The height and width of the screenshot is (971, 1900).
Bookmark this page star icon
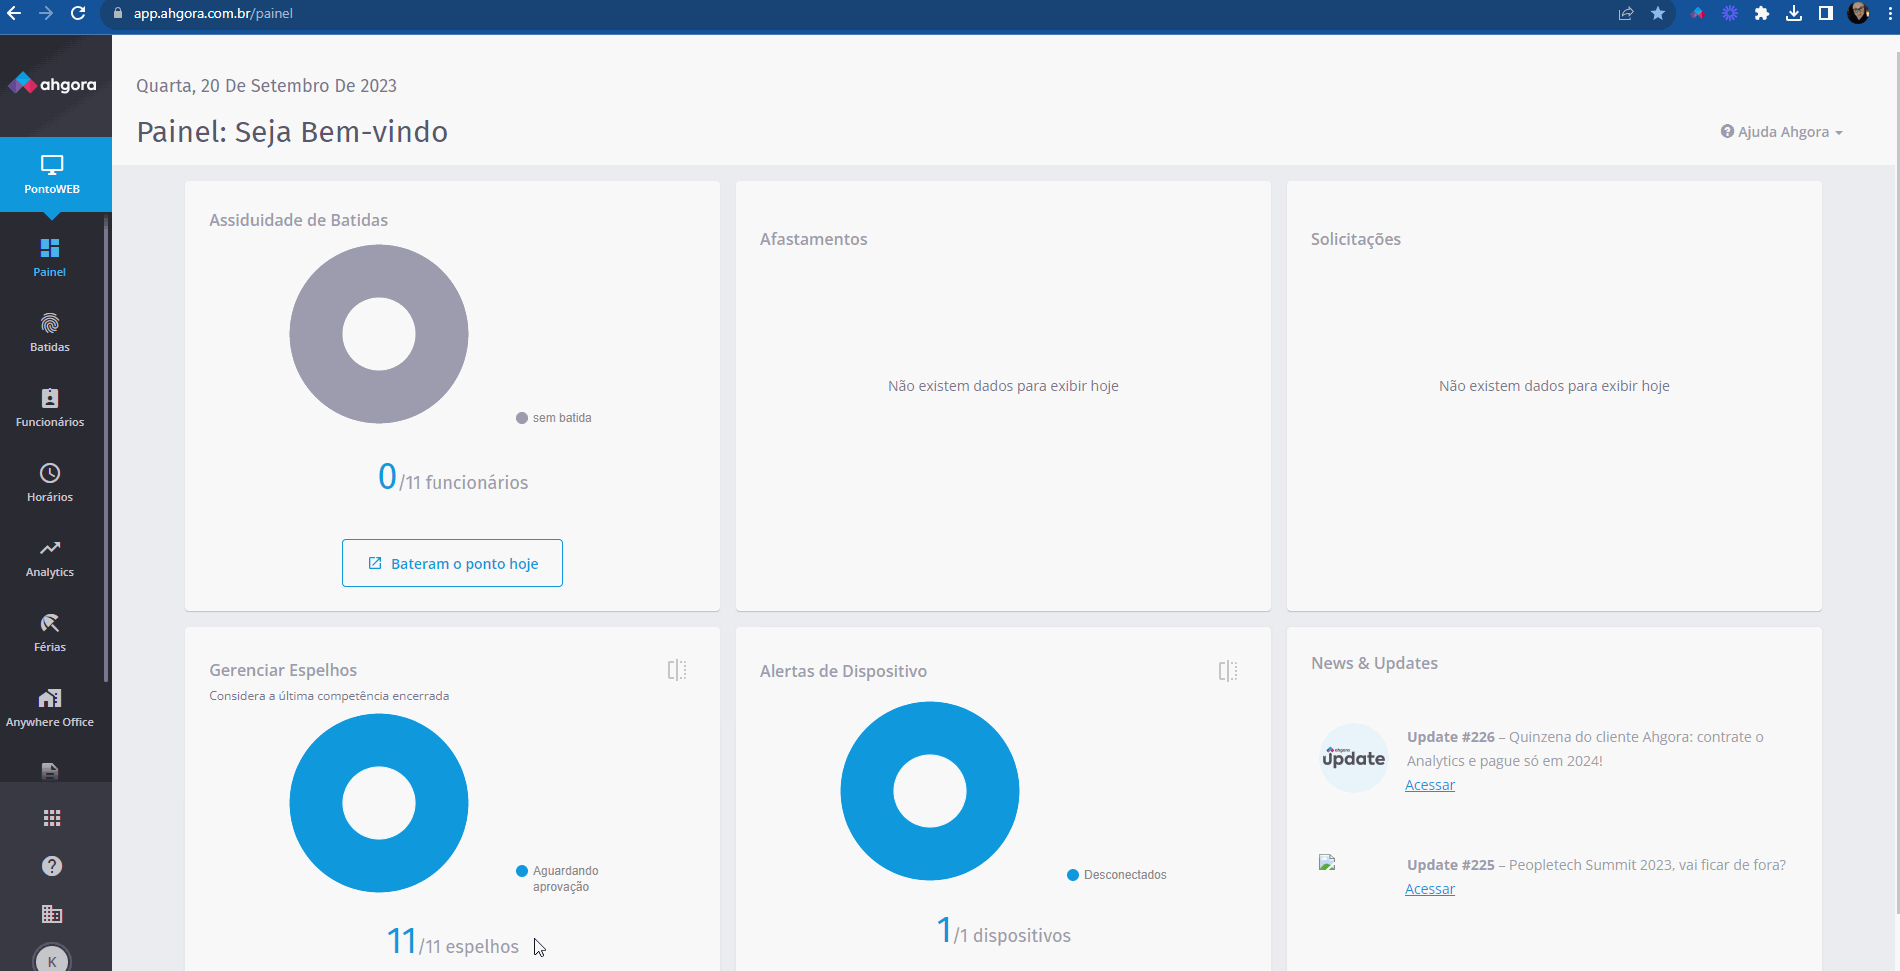pos(1658,13)
